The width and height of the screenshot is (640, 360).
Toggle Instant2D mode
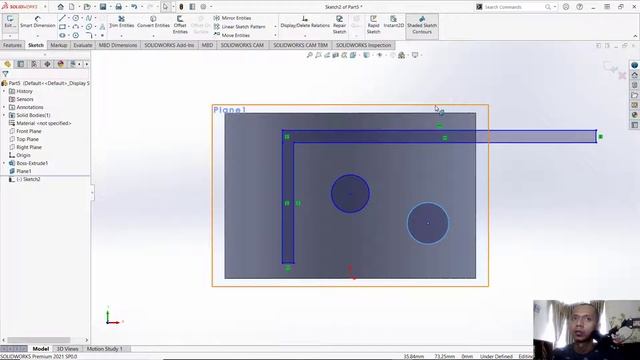coord(393,22)
